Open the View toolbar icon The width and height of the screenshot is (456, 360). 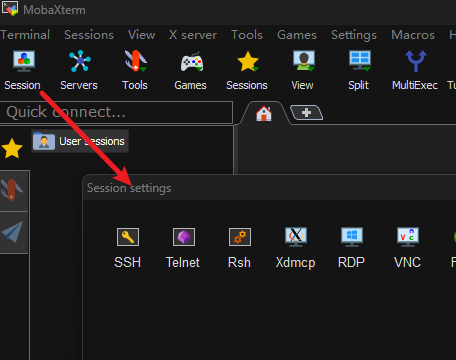pyautogui.click(x=303, y=70)
